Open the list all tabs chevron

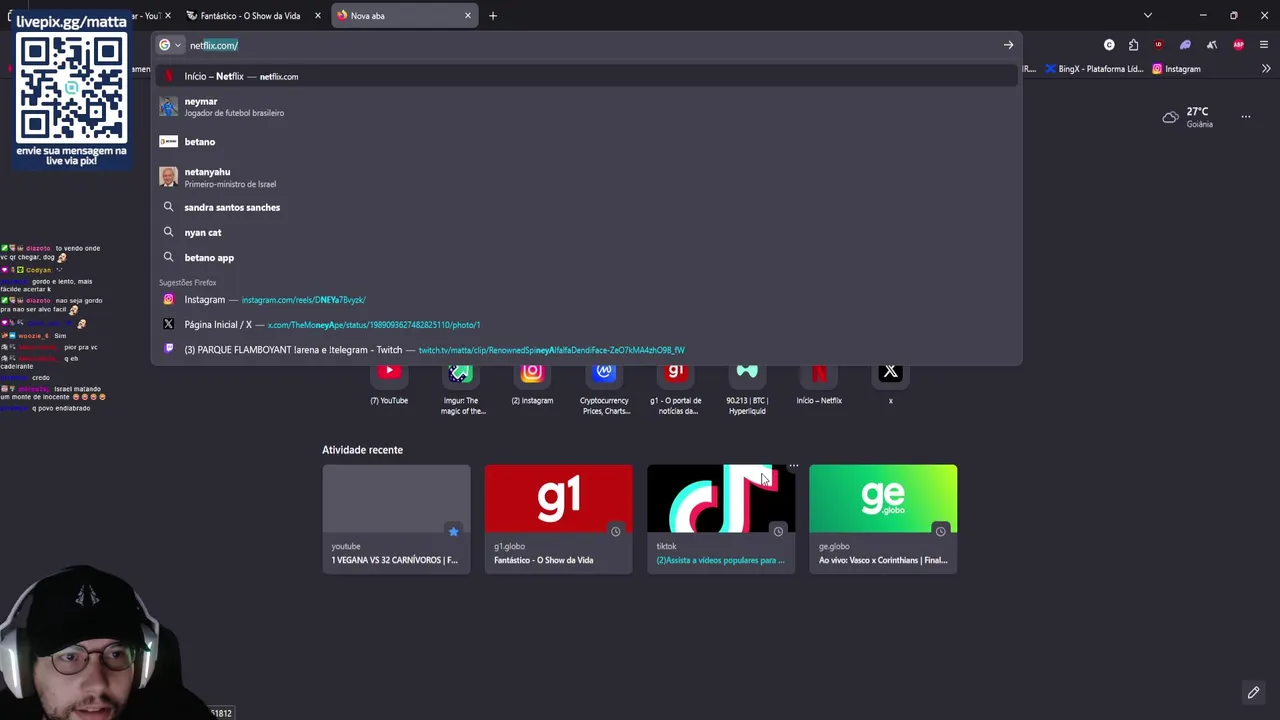1148,16
